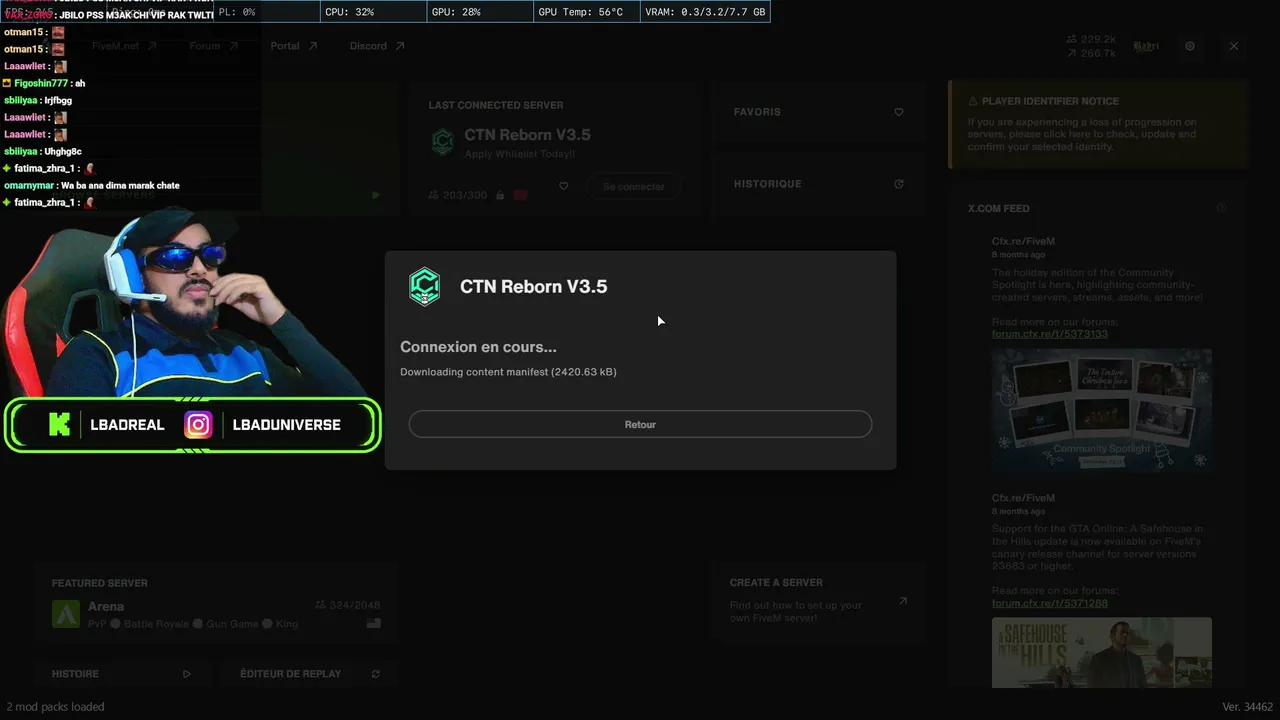The height and width of the screenshot is (720, 1280).
Task: Open the forum.cfx.re/t/5371288 link
Action: pos(1050,603)
